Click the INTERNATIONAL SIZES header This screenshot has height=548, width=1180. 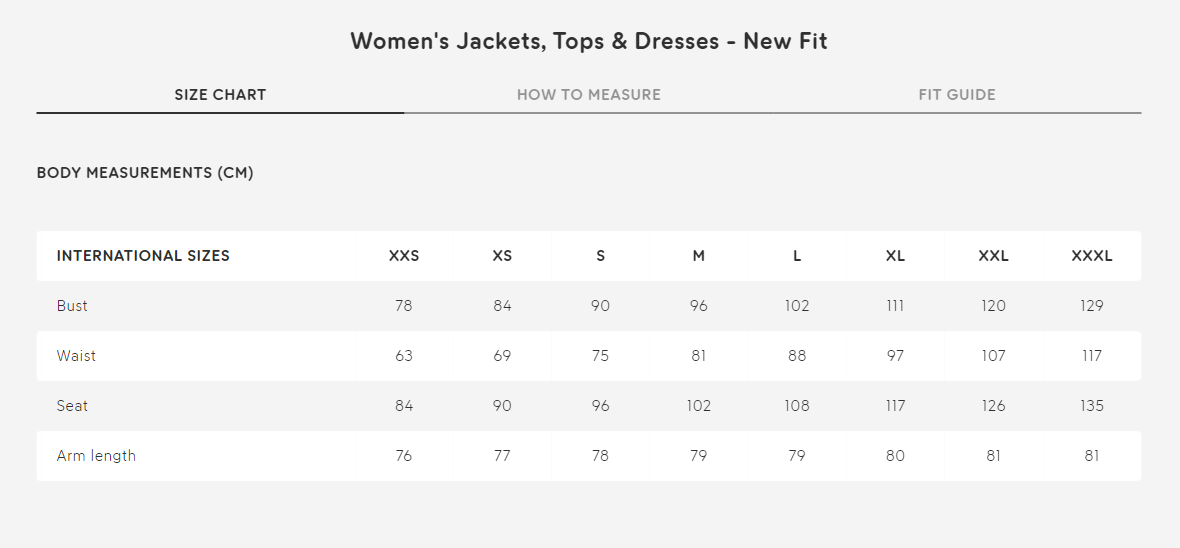pos(143,256)
